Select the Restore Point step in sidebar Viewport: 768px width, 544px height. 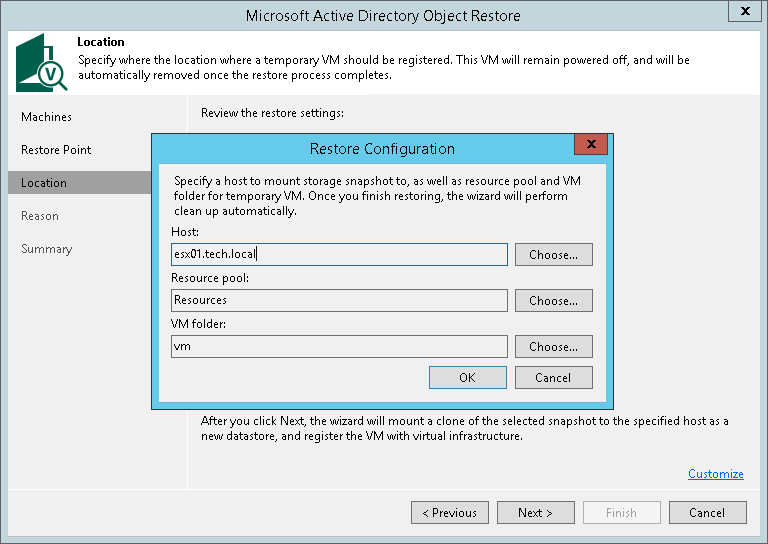[x=56, y=150]
